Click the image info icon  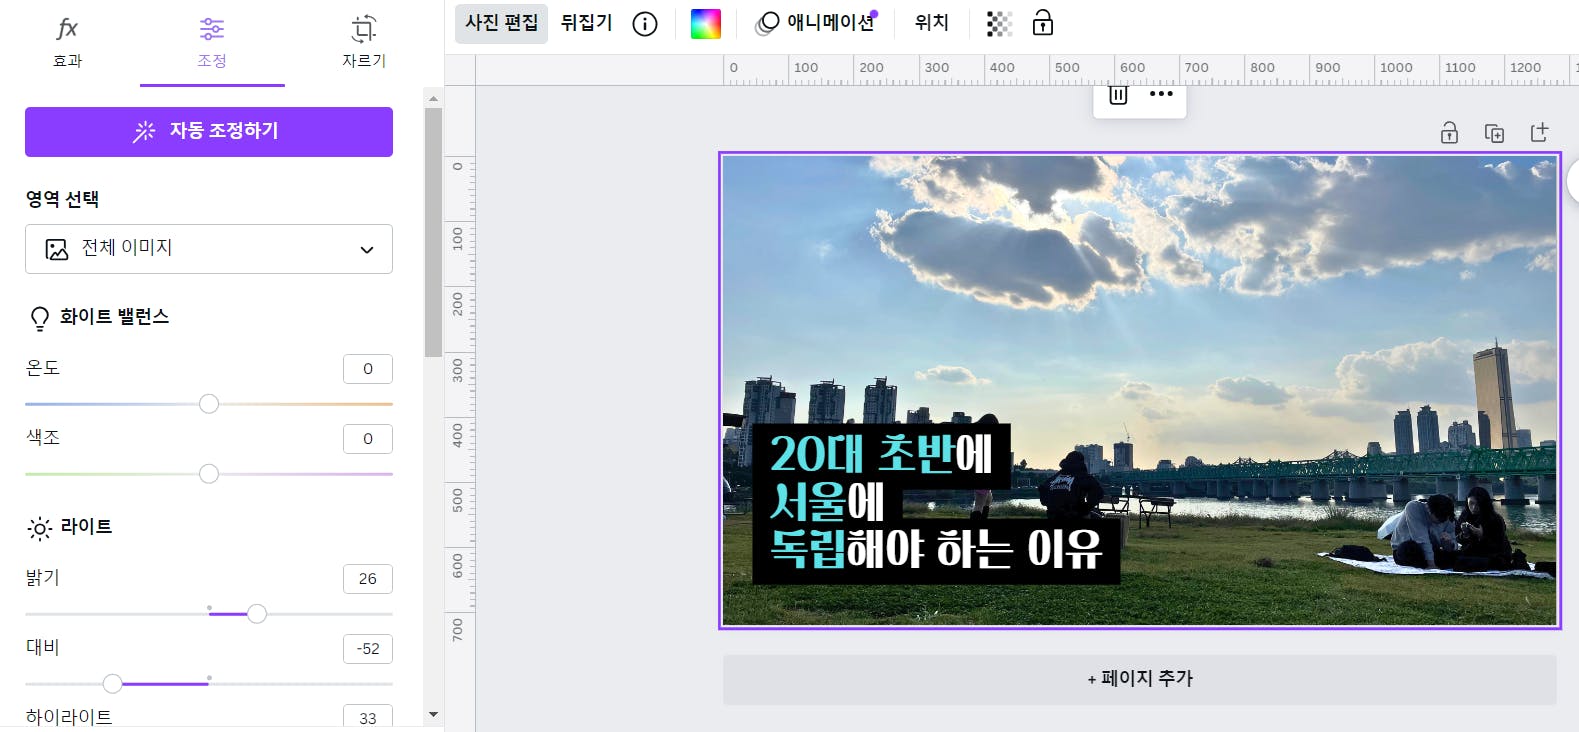pos(645,24)
